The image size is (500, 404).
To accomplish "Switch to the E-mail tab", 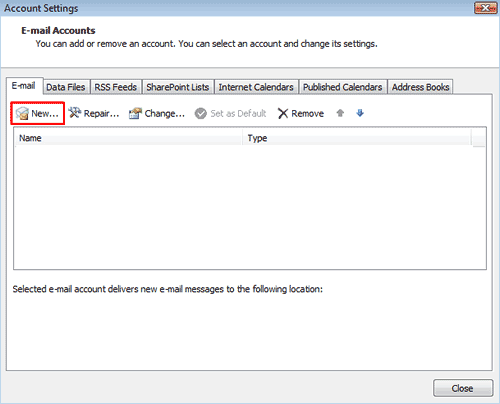I will (x=24, y=86).
